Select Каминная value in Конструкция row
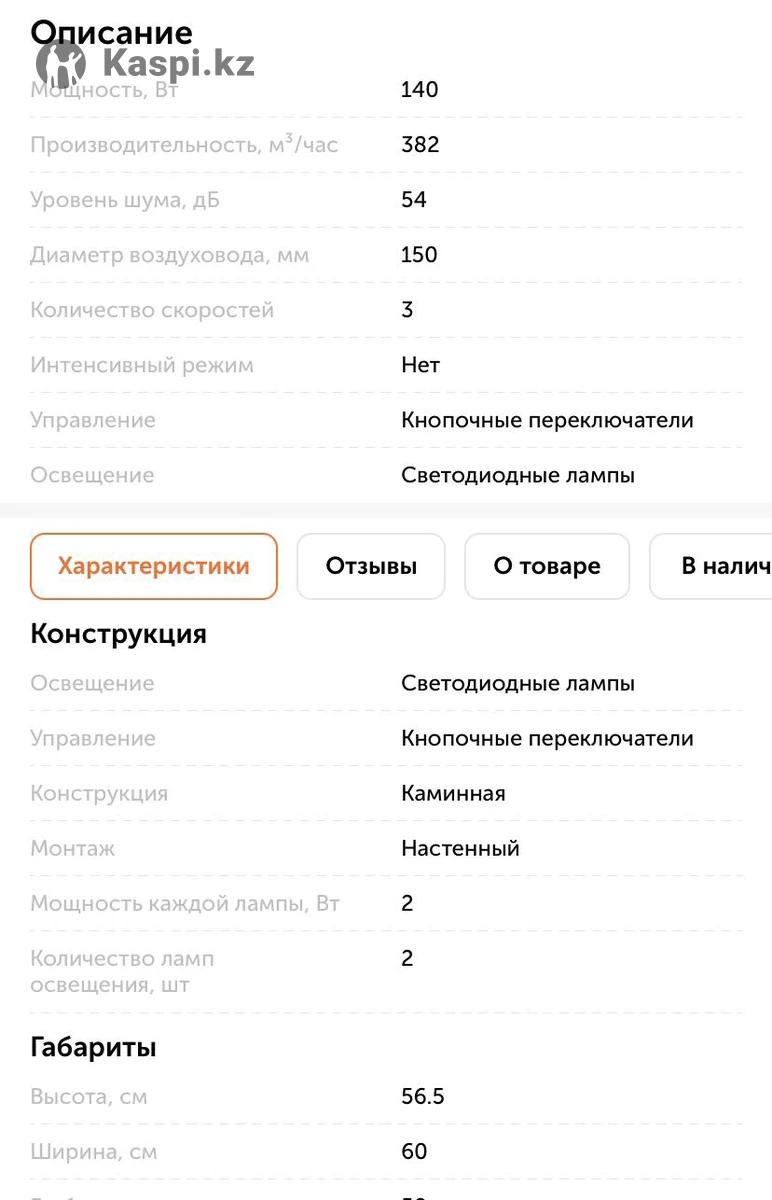 click(453, 793)
